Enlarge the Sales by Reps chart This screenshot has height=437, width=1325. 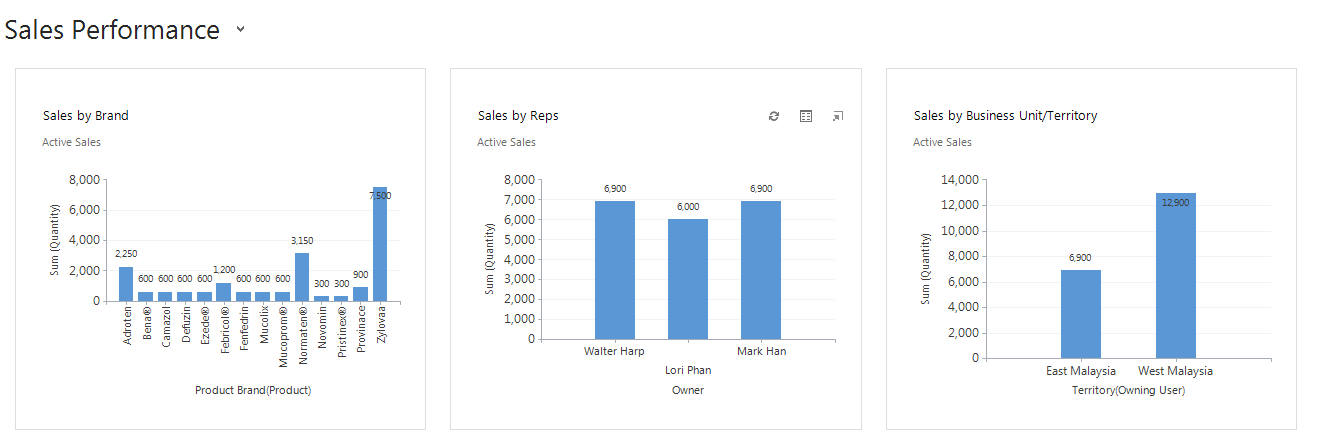pos(838,116)
